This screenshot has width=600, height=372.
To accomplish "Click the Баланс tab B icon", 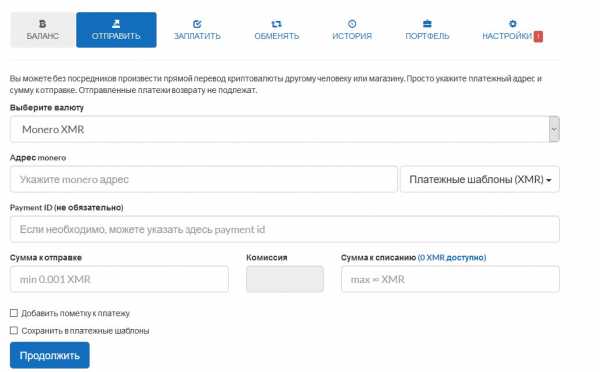I will click(42, 24).
